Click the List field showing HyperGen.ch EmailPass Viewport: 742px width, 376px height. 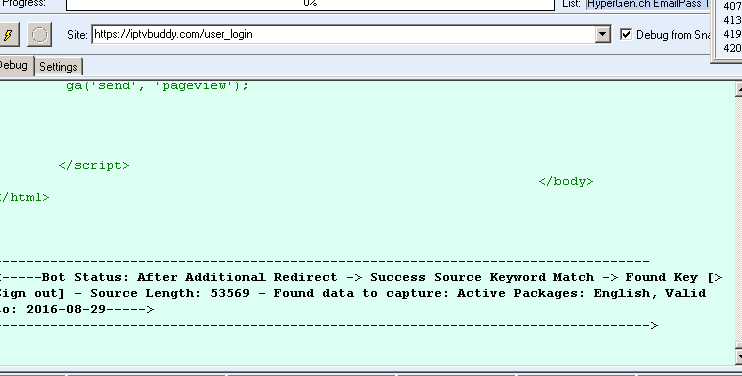[x=648, y=4]
